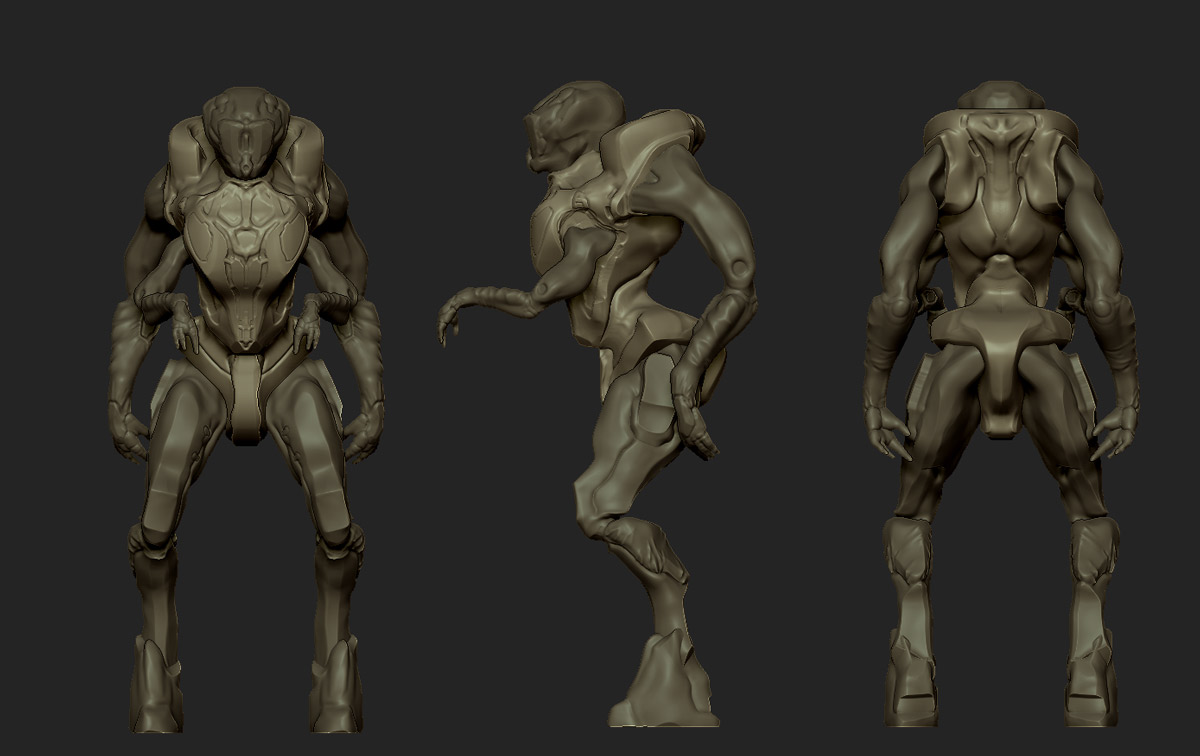The height and width of the screenshot is (756, 1200).
Task: Select the side profile creature model
Action: (596, 403)
